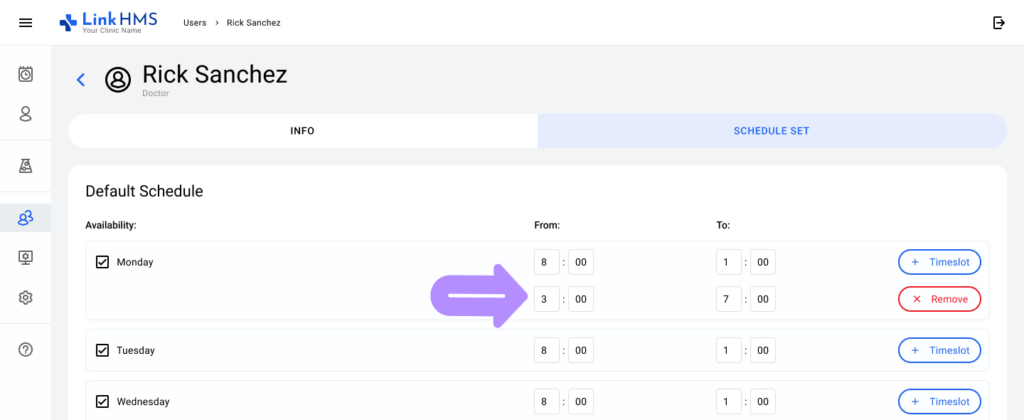Open the help question mark icon
Image resolution: width=1024 pixels, height=420 pixels.
[x=25, y=349]
